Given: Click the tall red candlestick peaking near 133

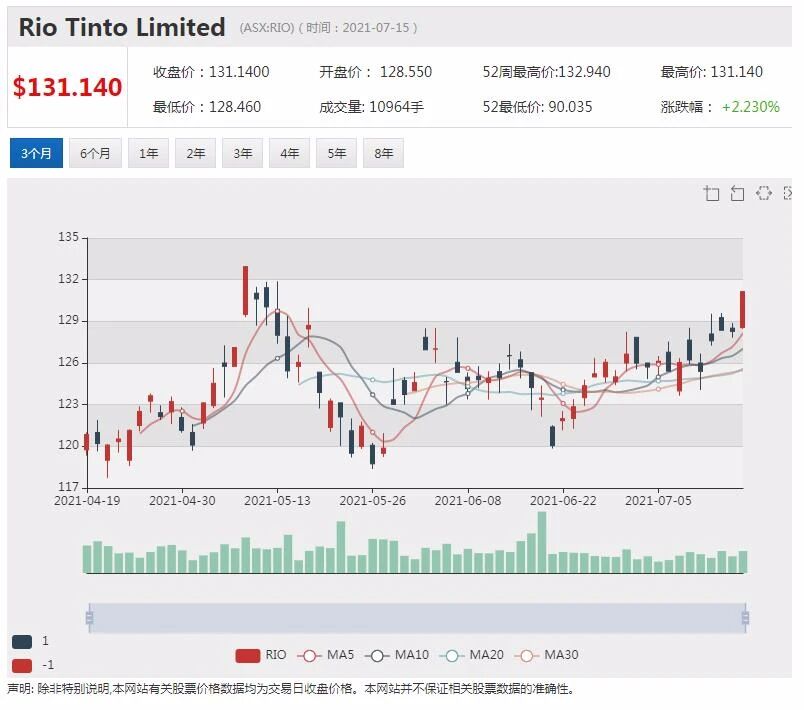Looking at the screenshot, I should (x=246, y=291).
